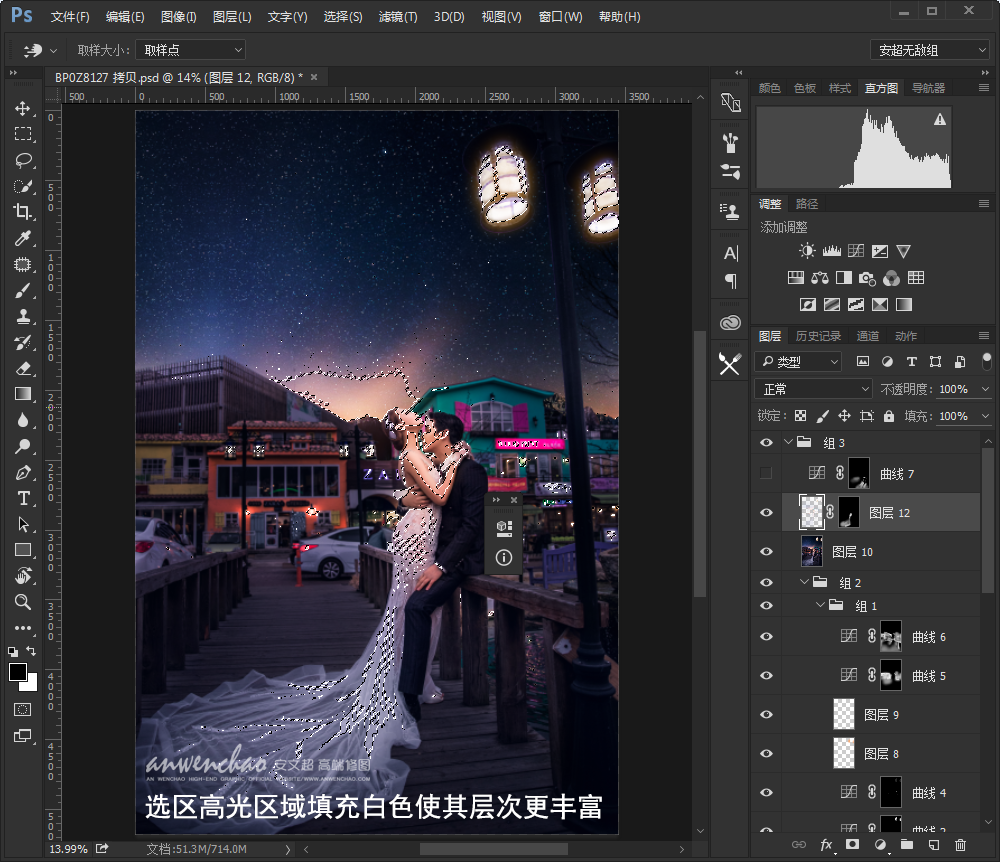The width and height of the screenshot is (1000, 862).
Task: Open the 不透明度 opacity dropdown arrow
Action: pos(986,389)
